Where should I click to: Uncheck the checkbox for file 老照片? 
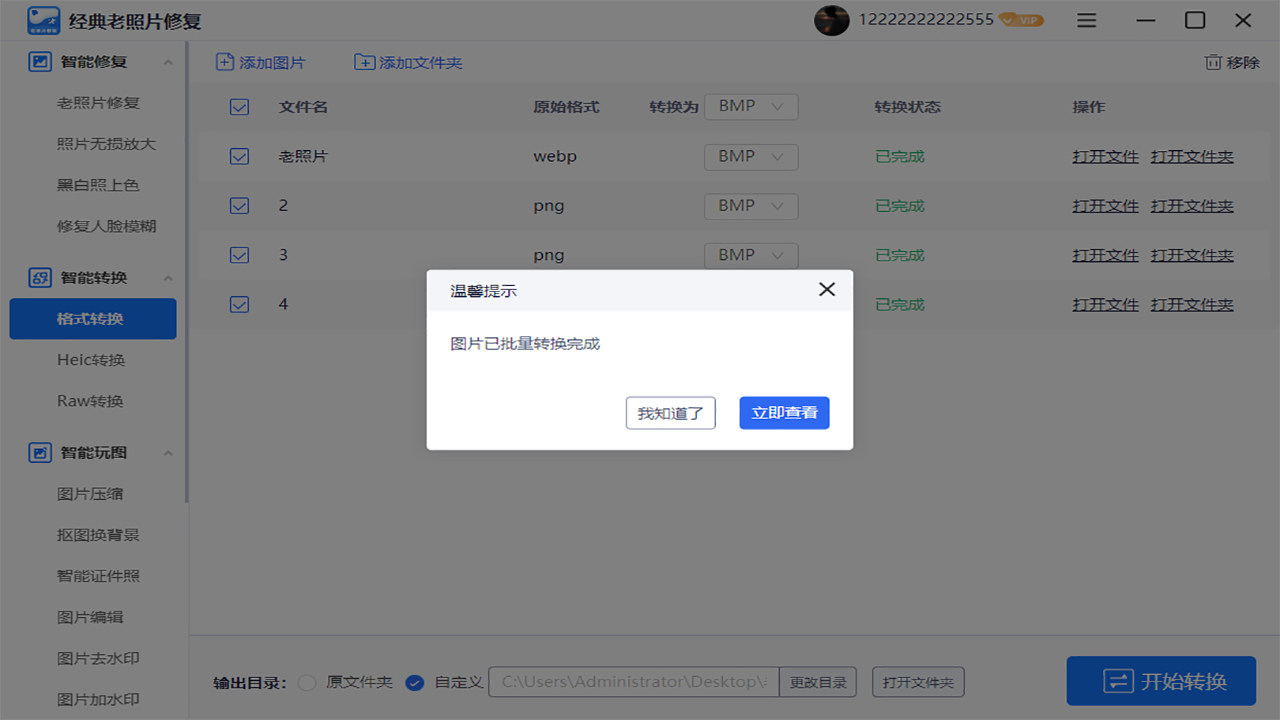click(239, 156)
